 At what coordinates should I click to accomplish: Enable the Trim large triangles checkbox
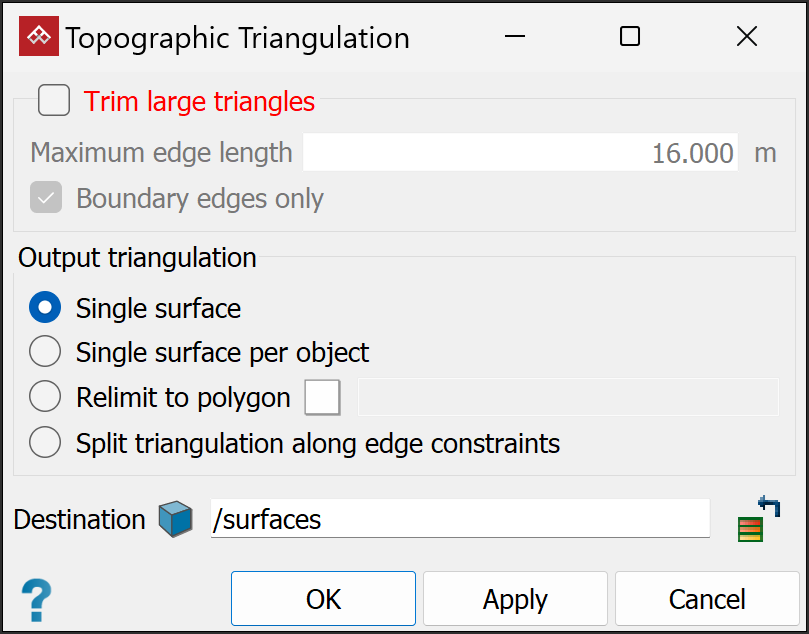coord(54,101)
